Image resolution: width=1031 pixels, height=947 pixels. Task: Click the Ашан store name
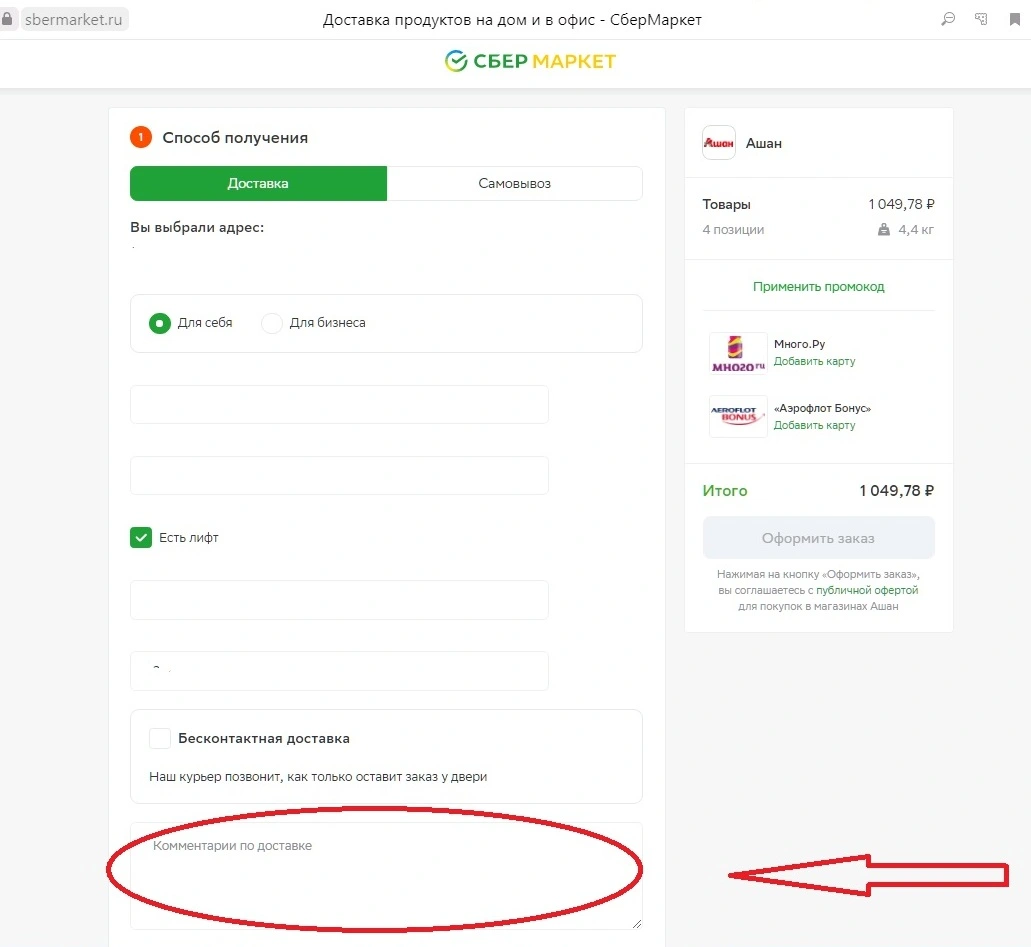tap(763, 143)
